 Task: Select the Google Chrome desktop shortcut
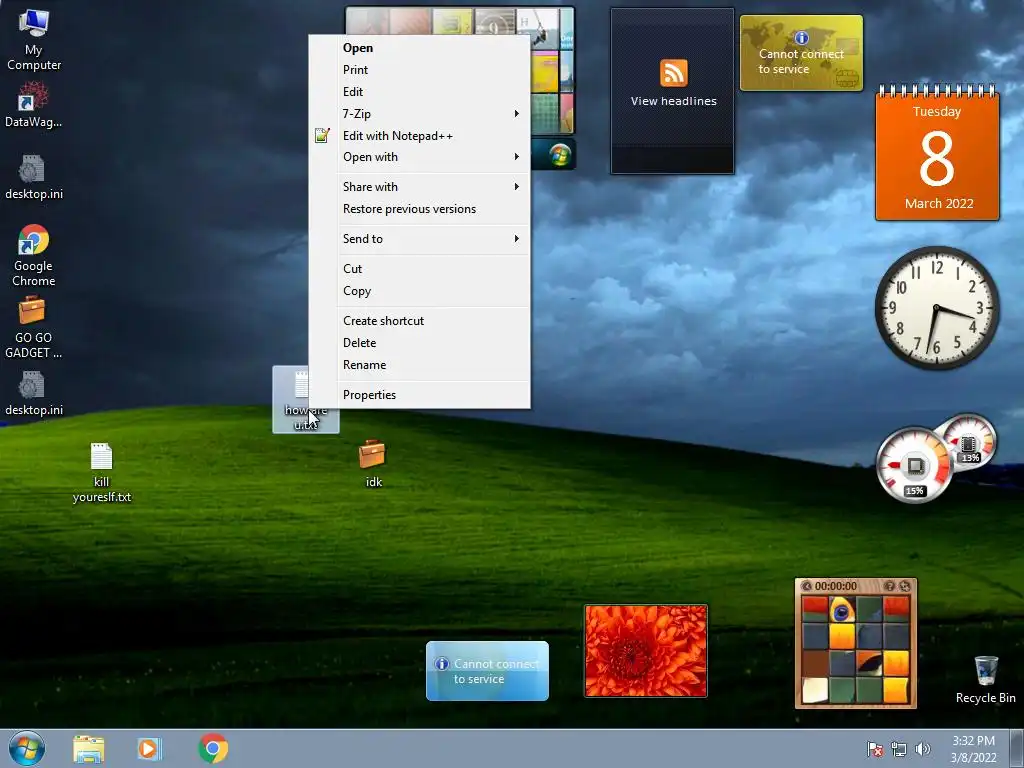(33, 255)
